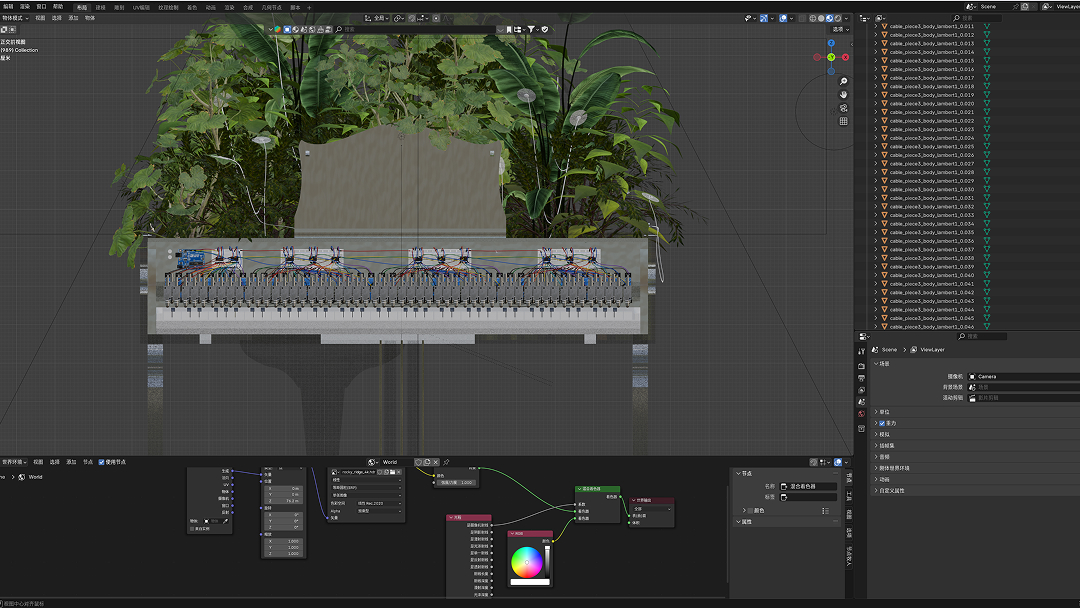Click the 添加 menu in node editor
The height and width of the screenshot is (608, 1080).
[72, 462]
